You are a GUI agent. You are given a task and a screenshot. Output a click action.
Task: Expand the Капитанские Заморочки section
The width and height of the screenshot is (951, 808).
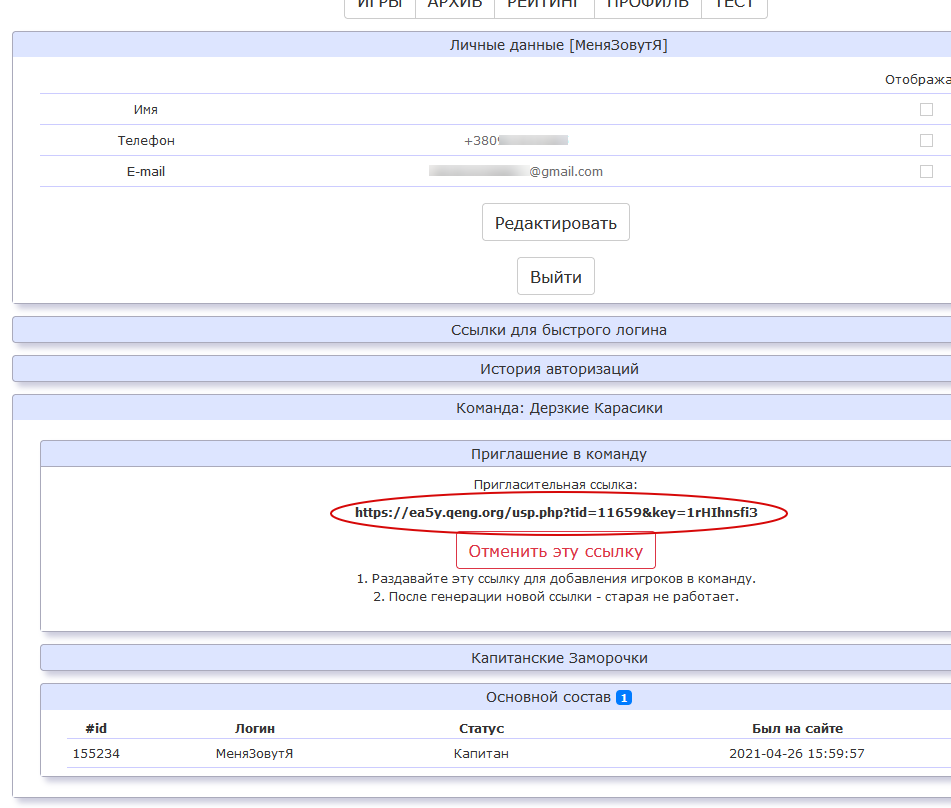(x=558, y=658)
